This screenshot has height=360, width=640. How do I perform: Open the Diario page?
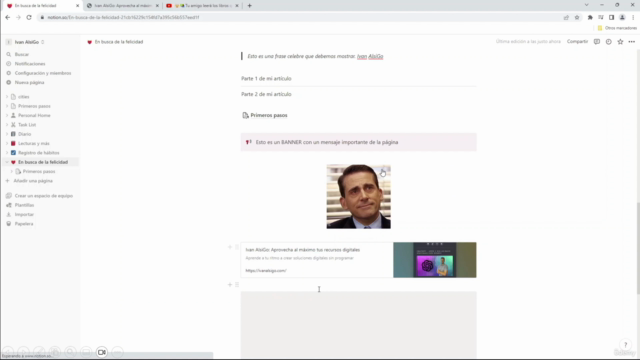[x=24, y=134]
